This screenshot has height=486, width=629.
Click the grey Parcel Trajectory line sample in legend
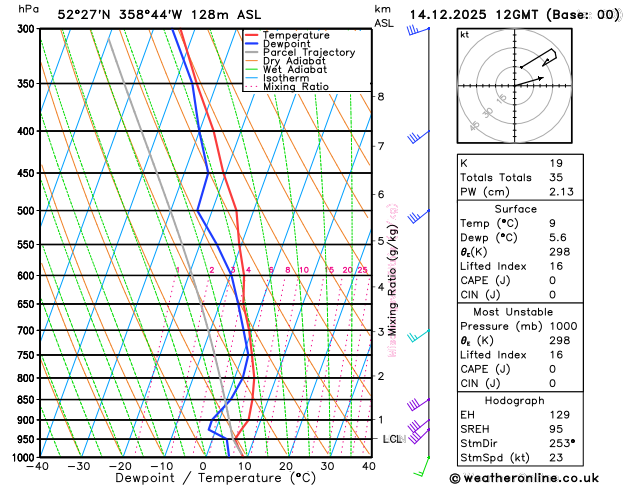[x=252, y=52]
